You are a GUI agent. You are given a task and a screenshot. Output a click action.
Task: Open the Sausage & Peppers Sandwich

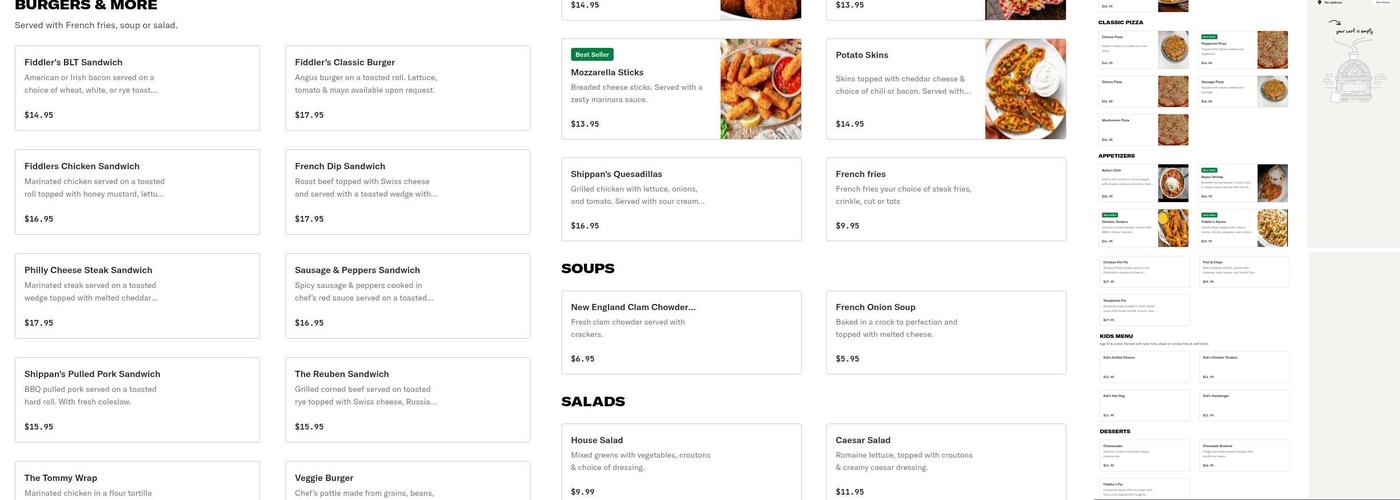click(x=407, y=296)
